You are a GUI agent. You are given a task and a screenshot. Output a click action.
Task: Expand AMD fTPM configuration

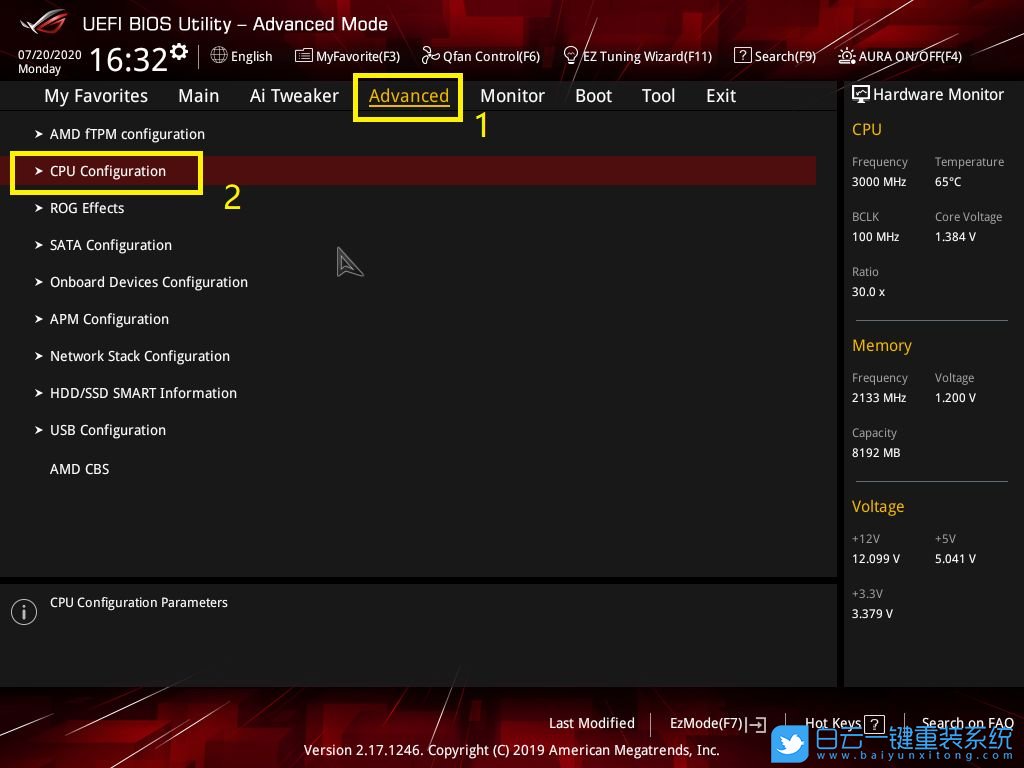tap(127, 134)
